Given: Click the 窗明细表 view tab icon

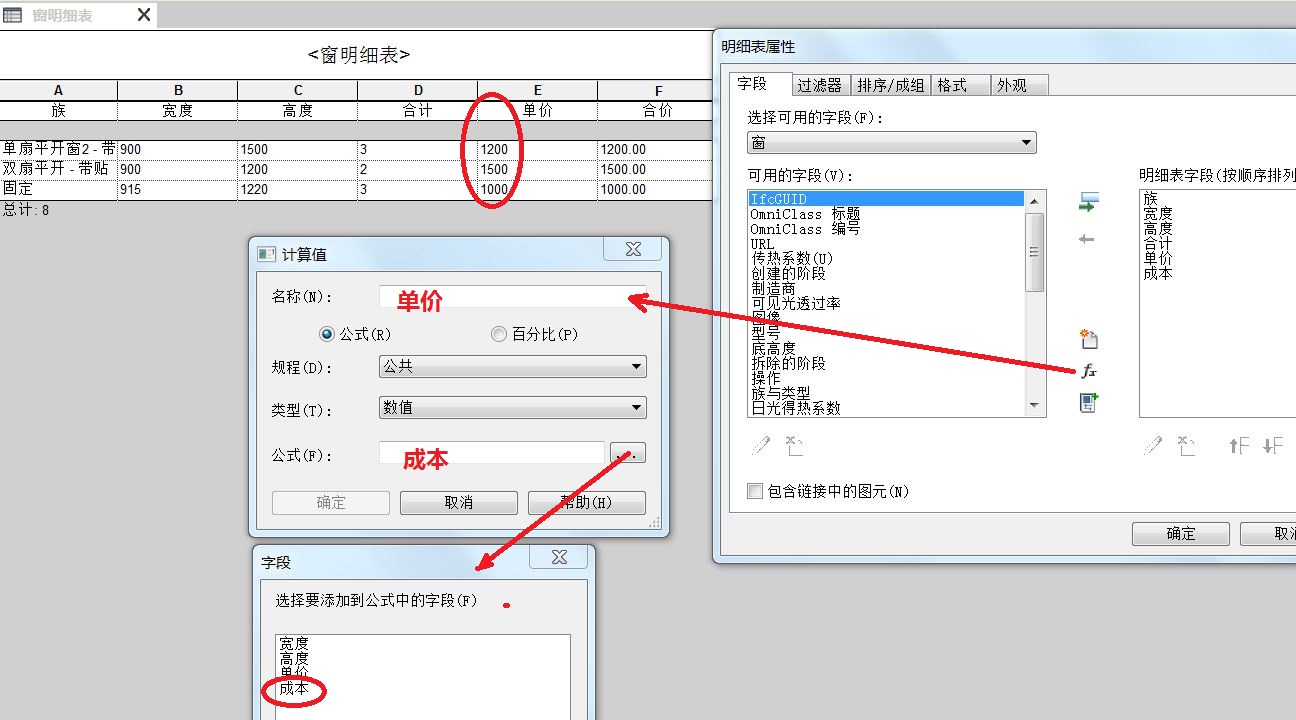Looking at the screenshot, I should [x=13, y=15].
